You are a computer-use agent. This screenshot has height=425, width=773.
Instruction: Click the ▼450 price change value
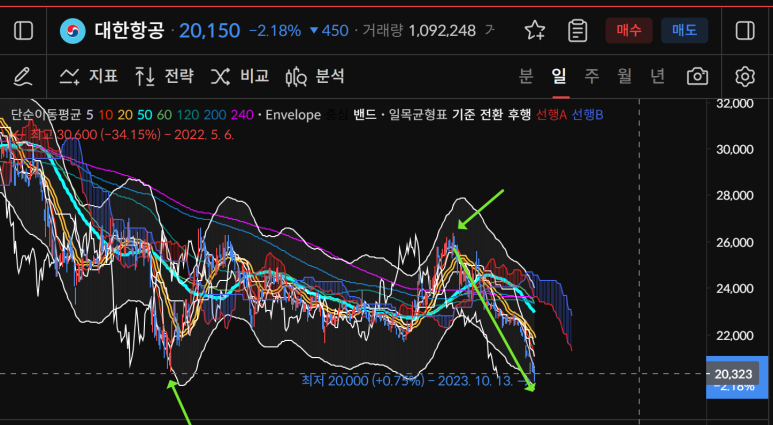329,31
